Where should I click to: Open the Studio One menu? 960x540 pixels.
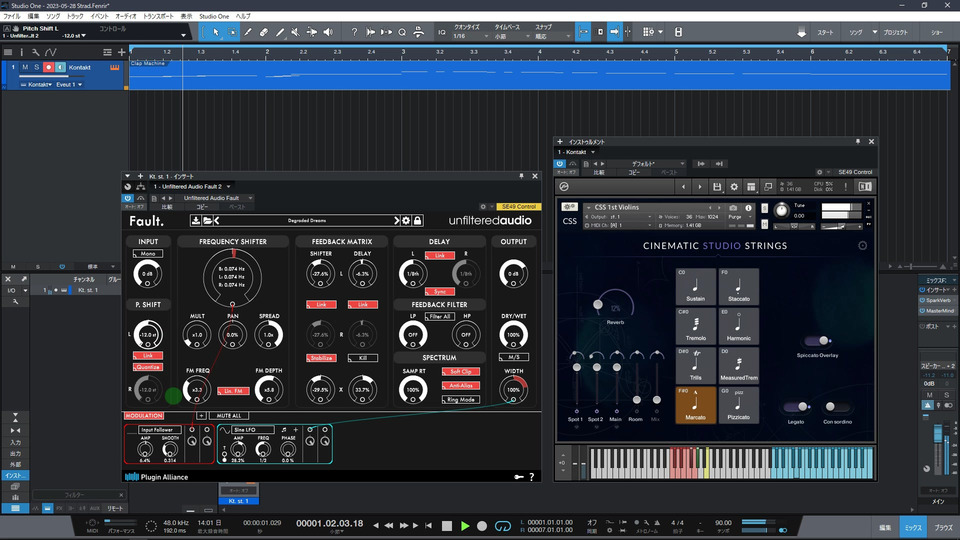coord(213,17)
